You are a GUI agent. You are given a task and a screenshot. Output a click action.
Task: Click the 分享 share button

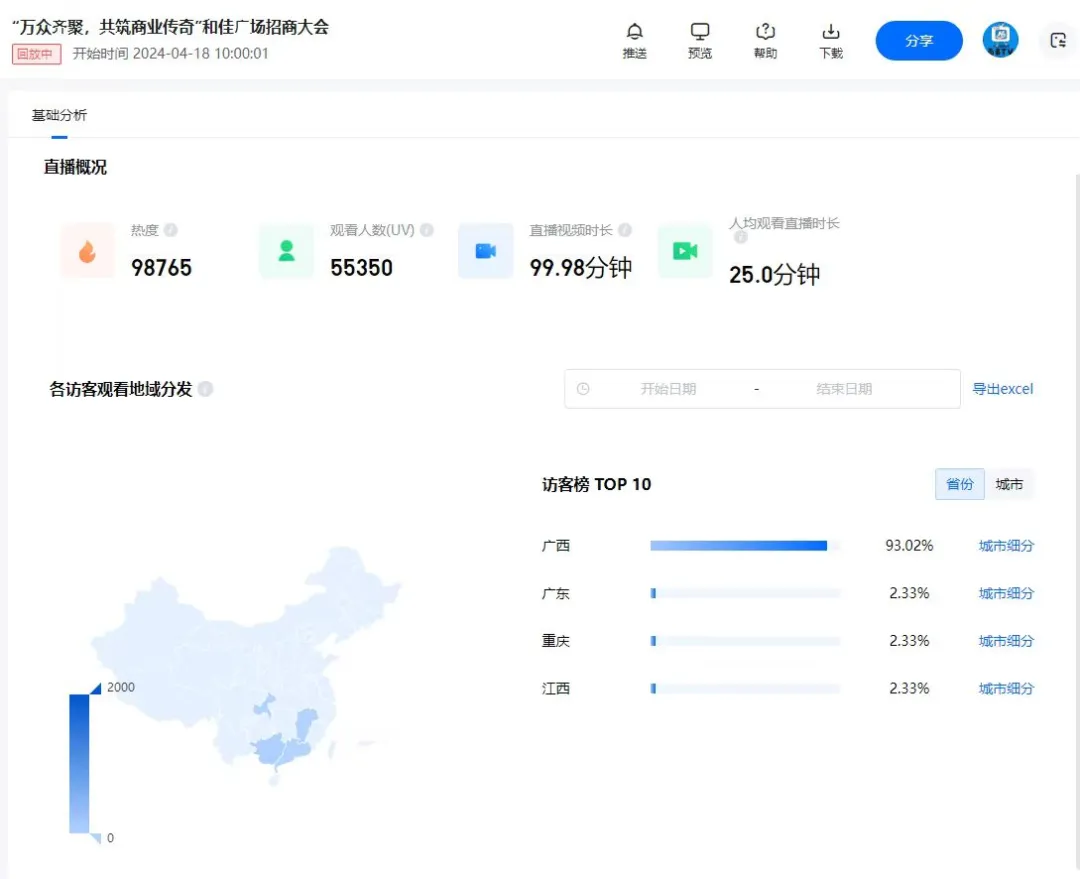pos(918,40)
